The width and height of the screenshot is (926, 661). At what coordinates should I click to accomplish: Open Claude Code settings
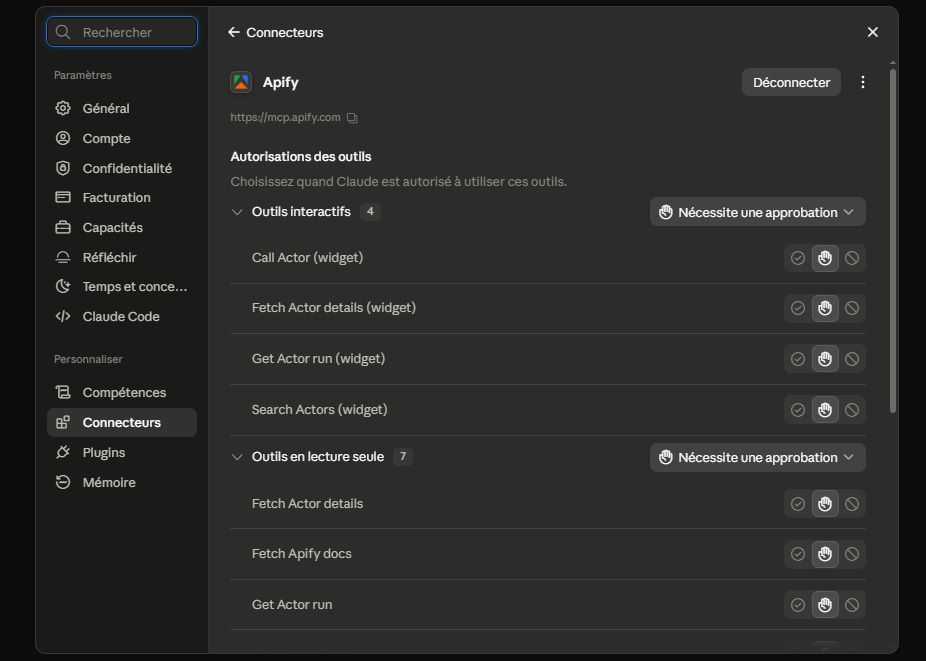point(122,317)
